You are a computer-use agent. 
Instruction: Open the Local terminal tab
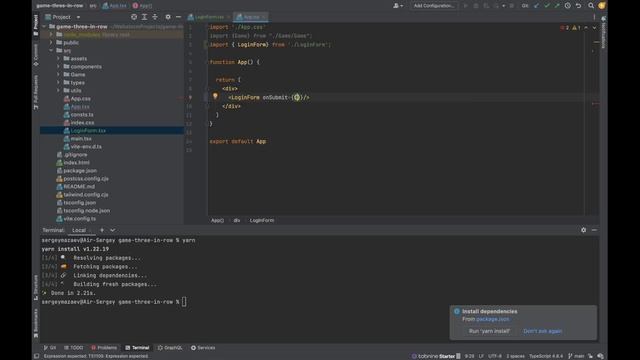tap(79, 230)
